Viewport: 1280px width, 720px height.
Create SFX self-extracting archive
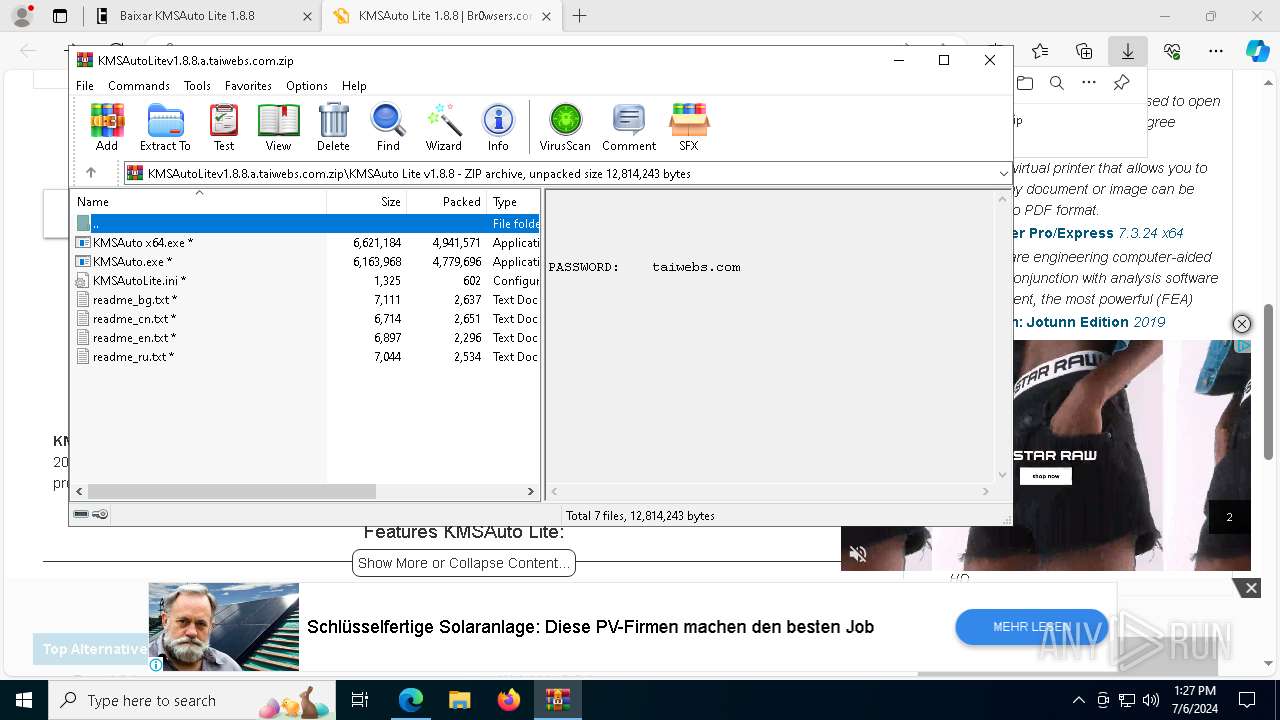688,127
